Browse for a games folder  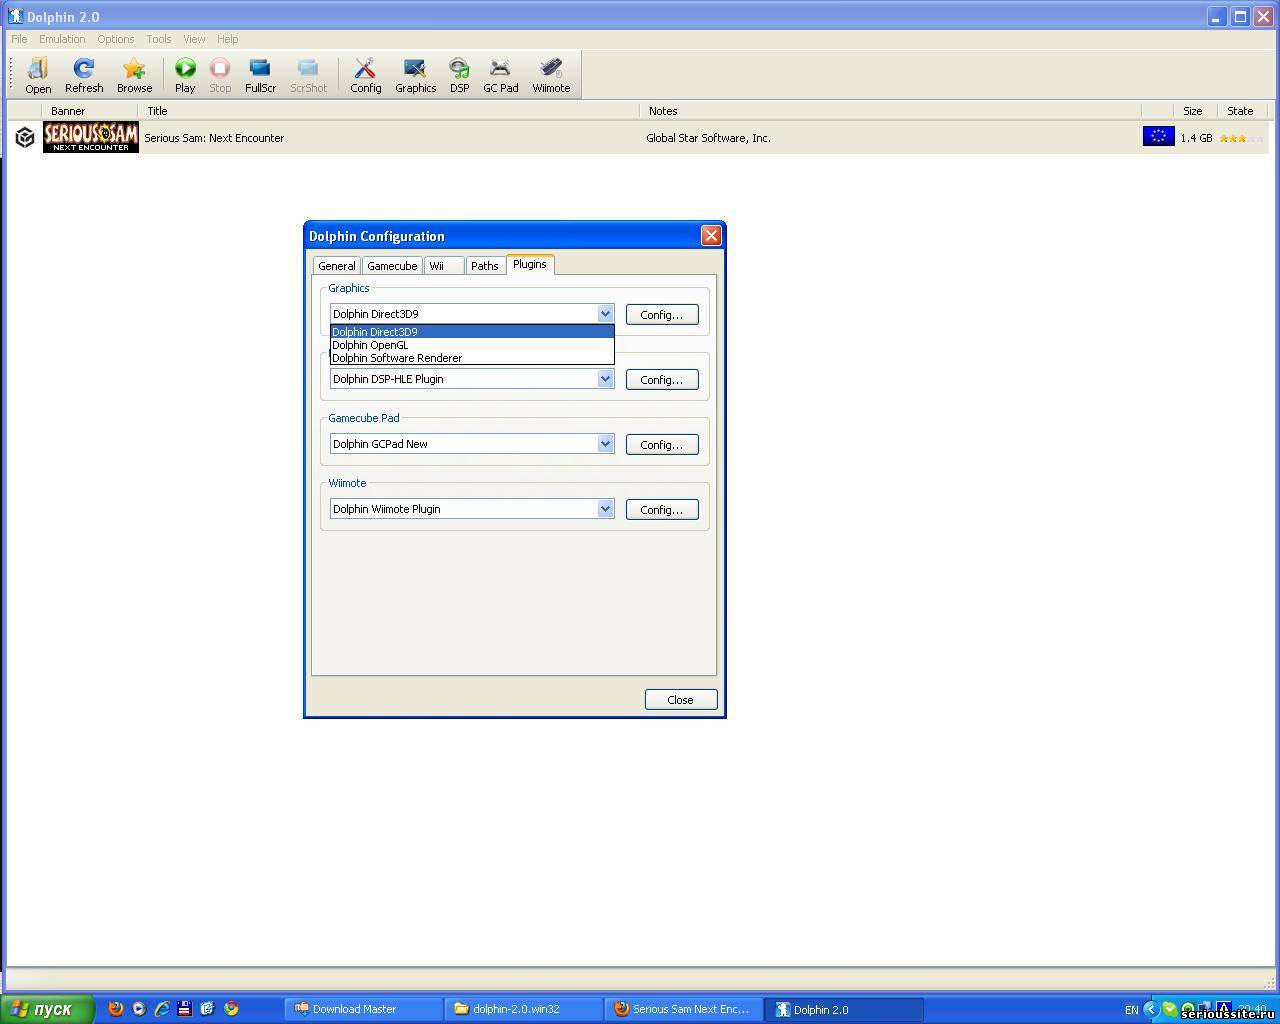click(x=134, y=75)
